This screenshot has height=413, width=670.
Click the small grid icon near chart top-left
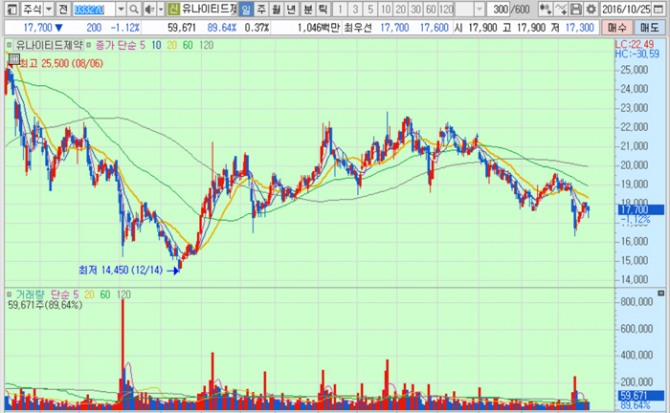click(14, 59)
